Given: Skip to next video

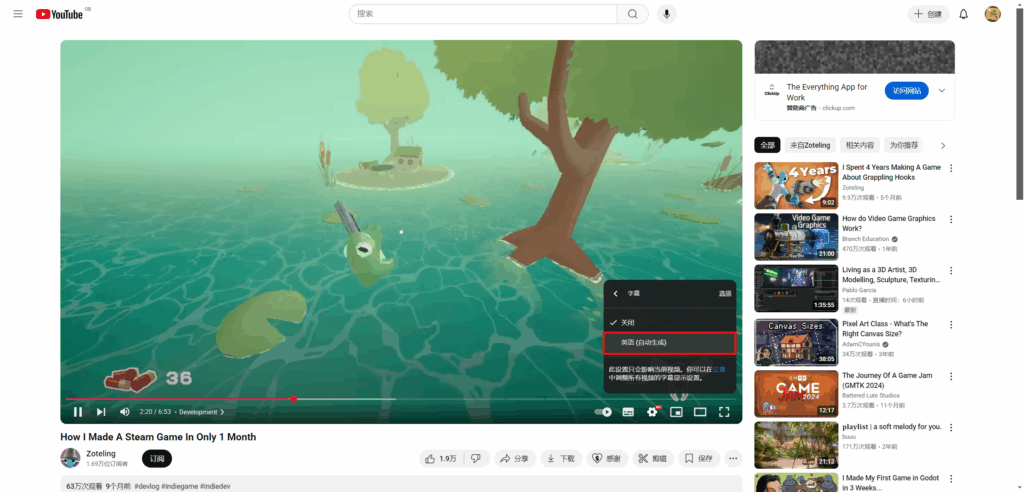Looking at the screenshot, I should click(101, 412).
